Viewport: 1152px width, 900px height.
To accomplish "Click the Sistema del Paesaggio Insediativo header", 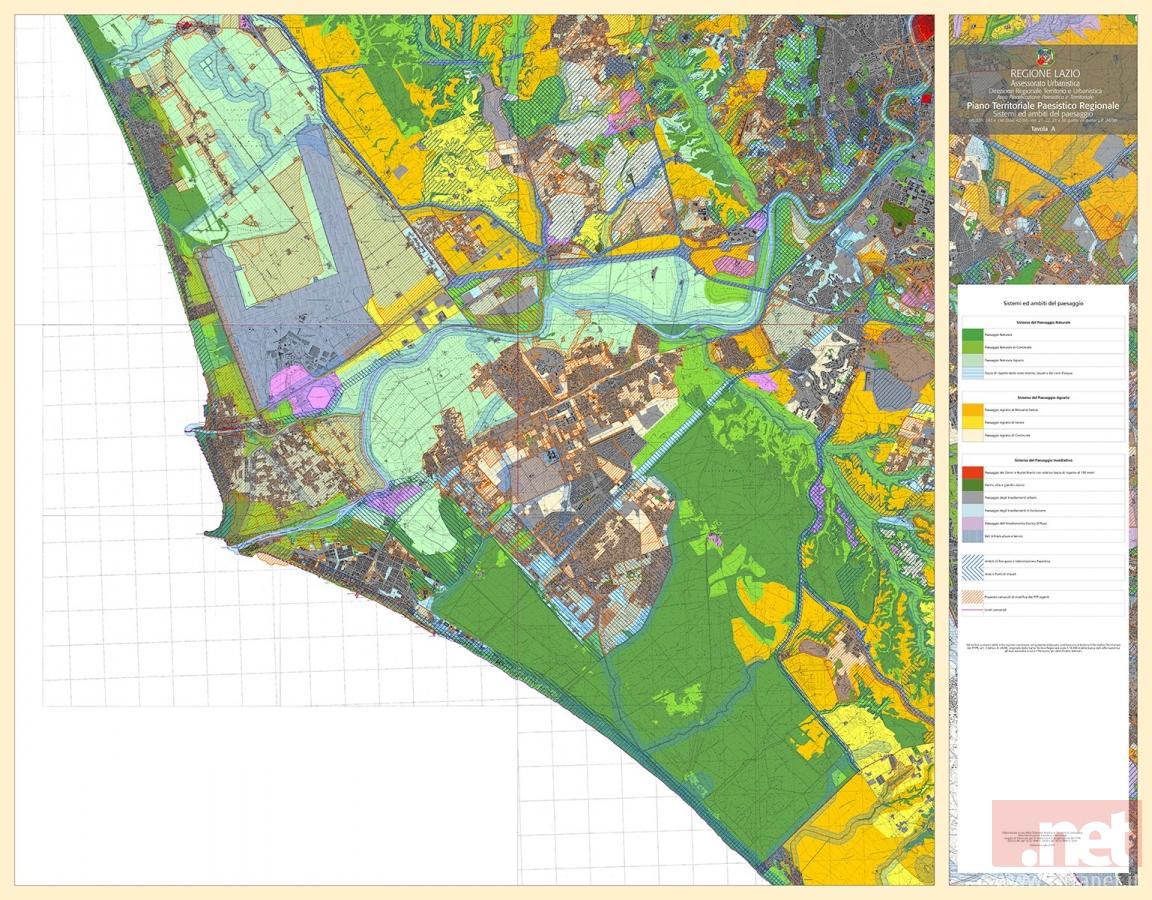I will tap(1042, 459).
